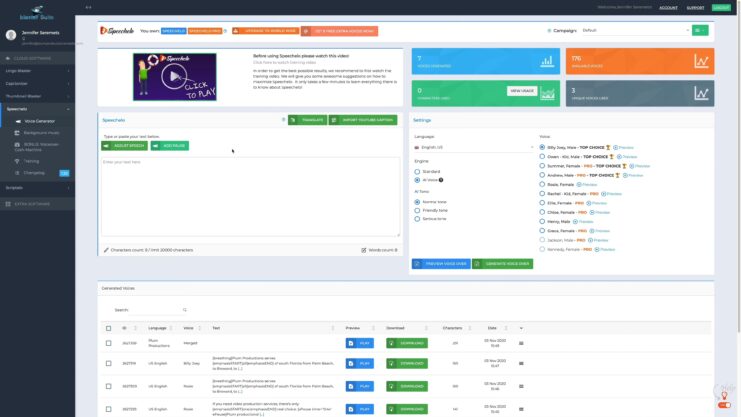This screenshot has width=741, height=417.
Task: Click the AI Voice info icon
Action: point(441,180)
